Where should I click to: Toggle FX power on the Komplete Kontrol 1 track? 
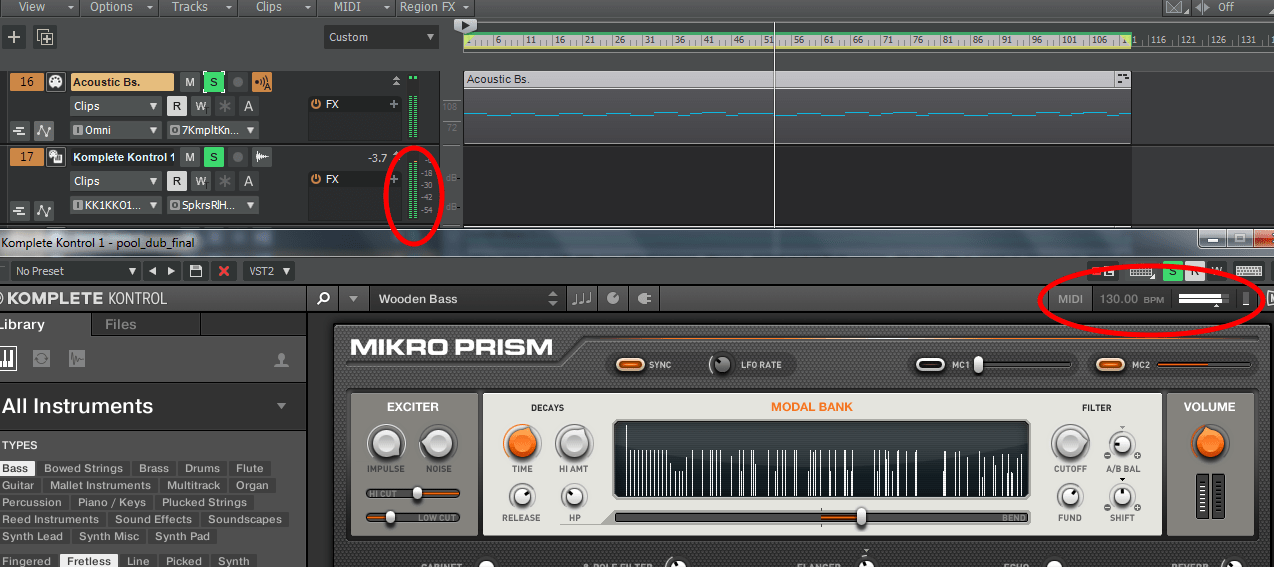coord(316,179)
